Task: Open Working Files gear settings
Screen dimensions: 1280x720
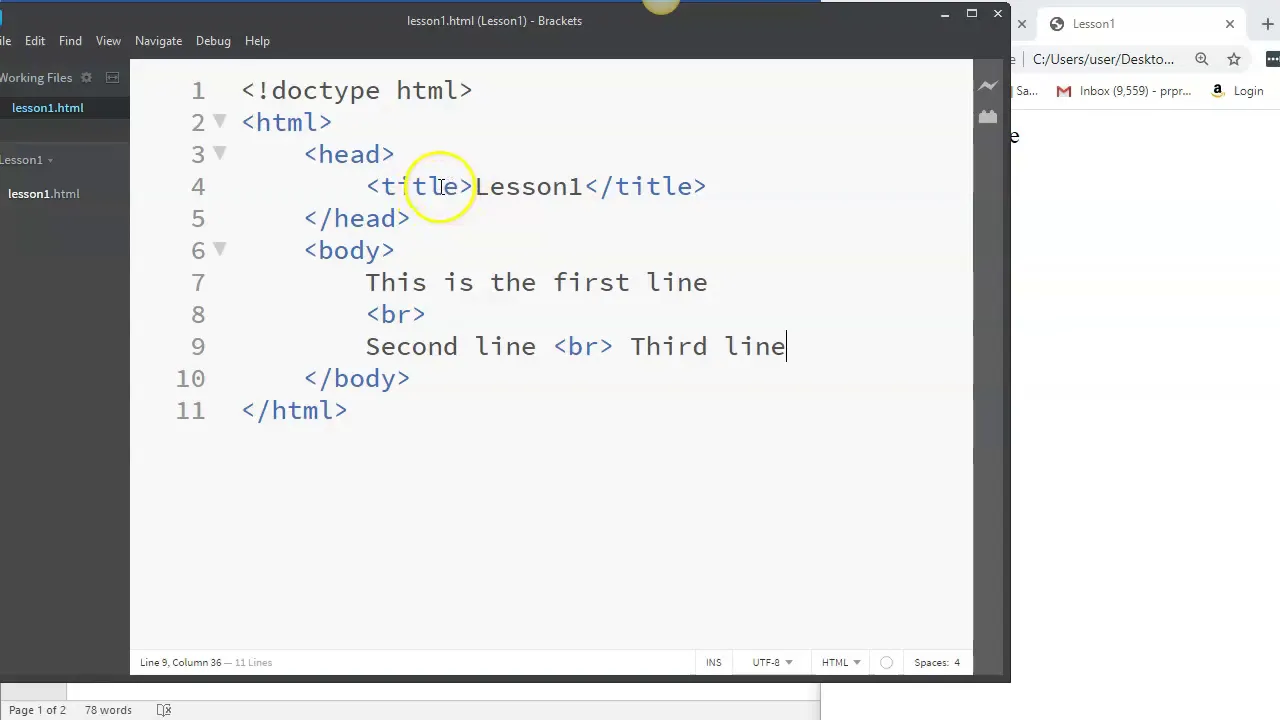Action: [86, 77]
